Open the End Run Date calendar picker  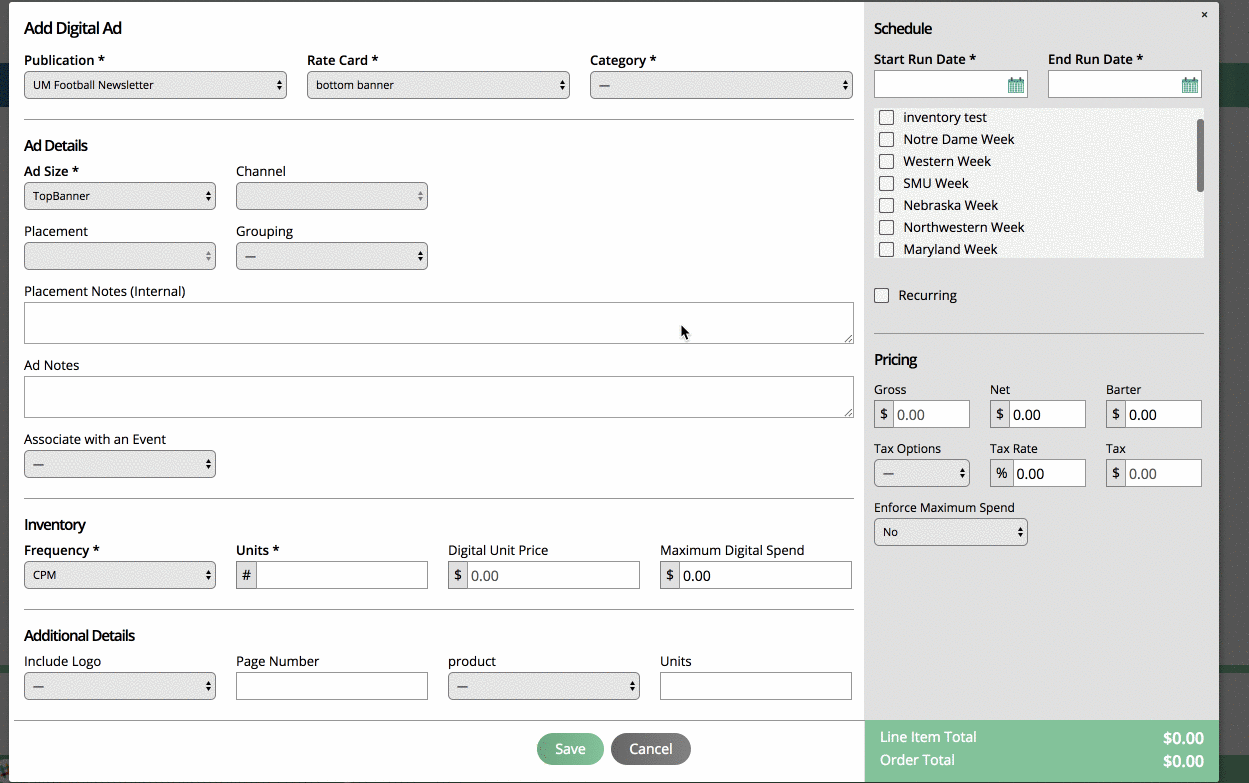[1191, 84]
